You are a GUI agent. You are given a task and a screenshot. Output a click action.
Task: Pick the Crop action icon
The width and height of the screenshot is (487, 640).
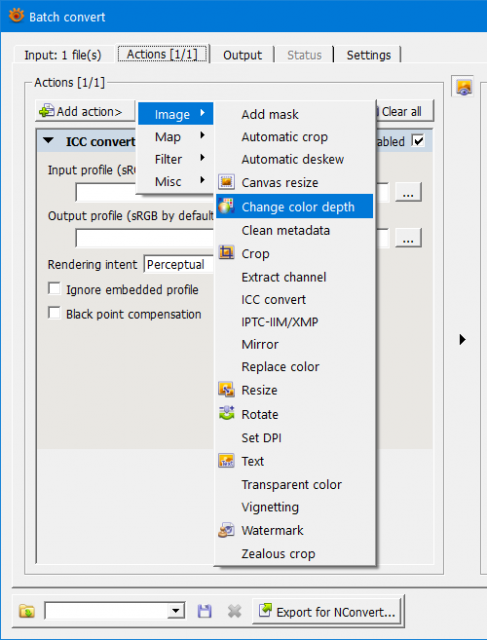click(226, 253)
